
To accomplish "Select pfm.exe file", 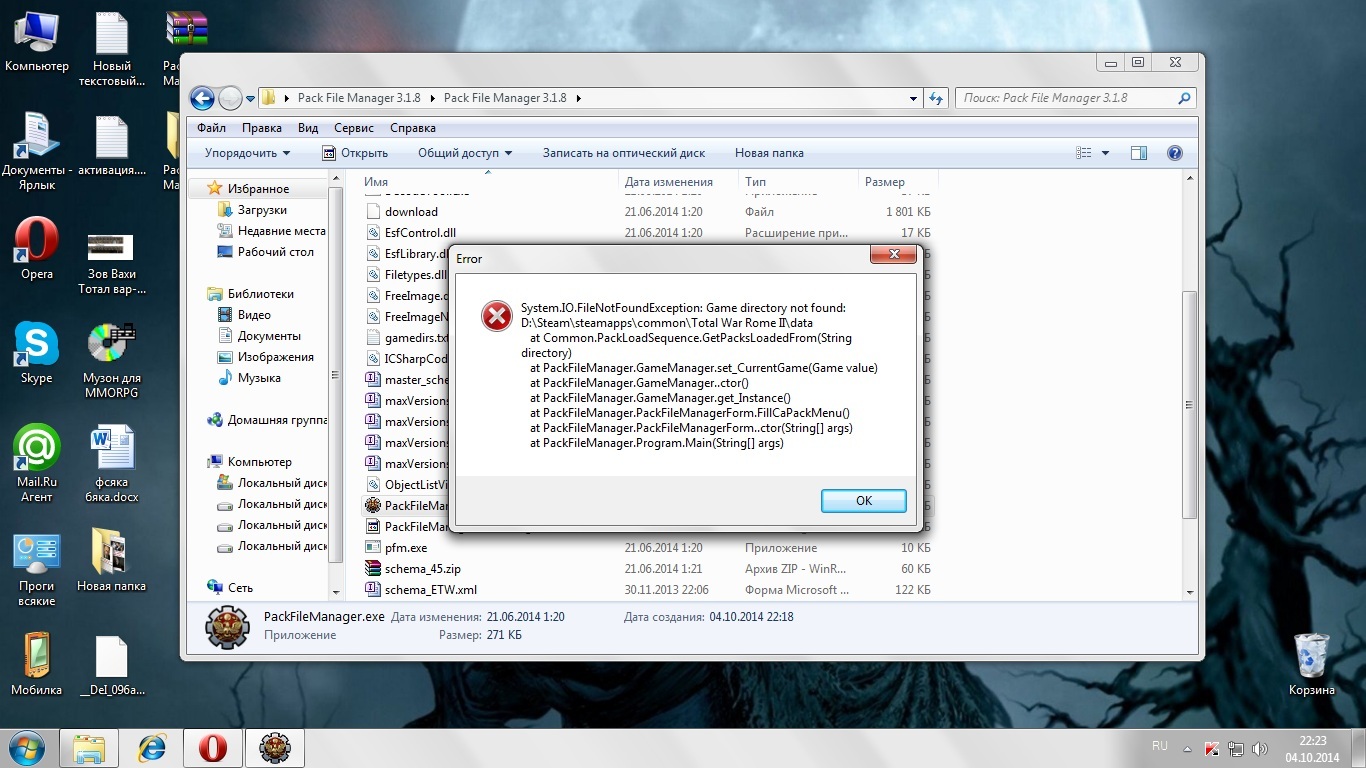I will (x=406, y=548).
